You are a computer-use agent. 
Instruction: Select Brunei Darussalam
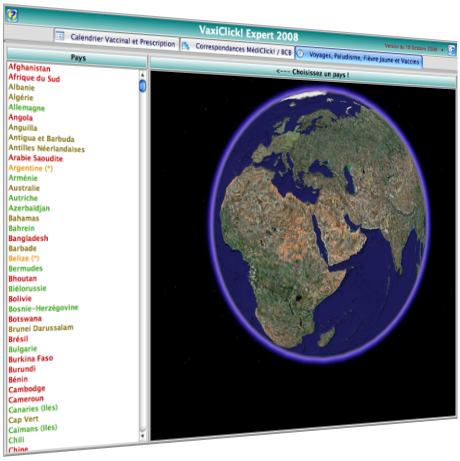pyautogui.click(x=41, y=328)
